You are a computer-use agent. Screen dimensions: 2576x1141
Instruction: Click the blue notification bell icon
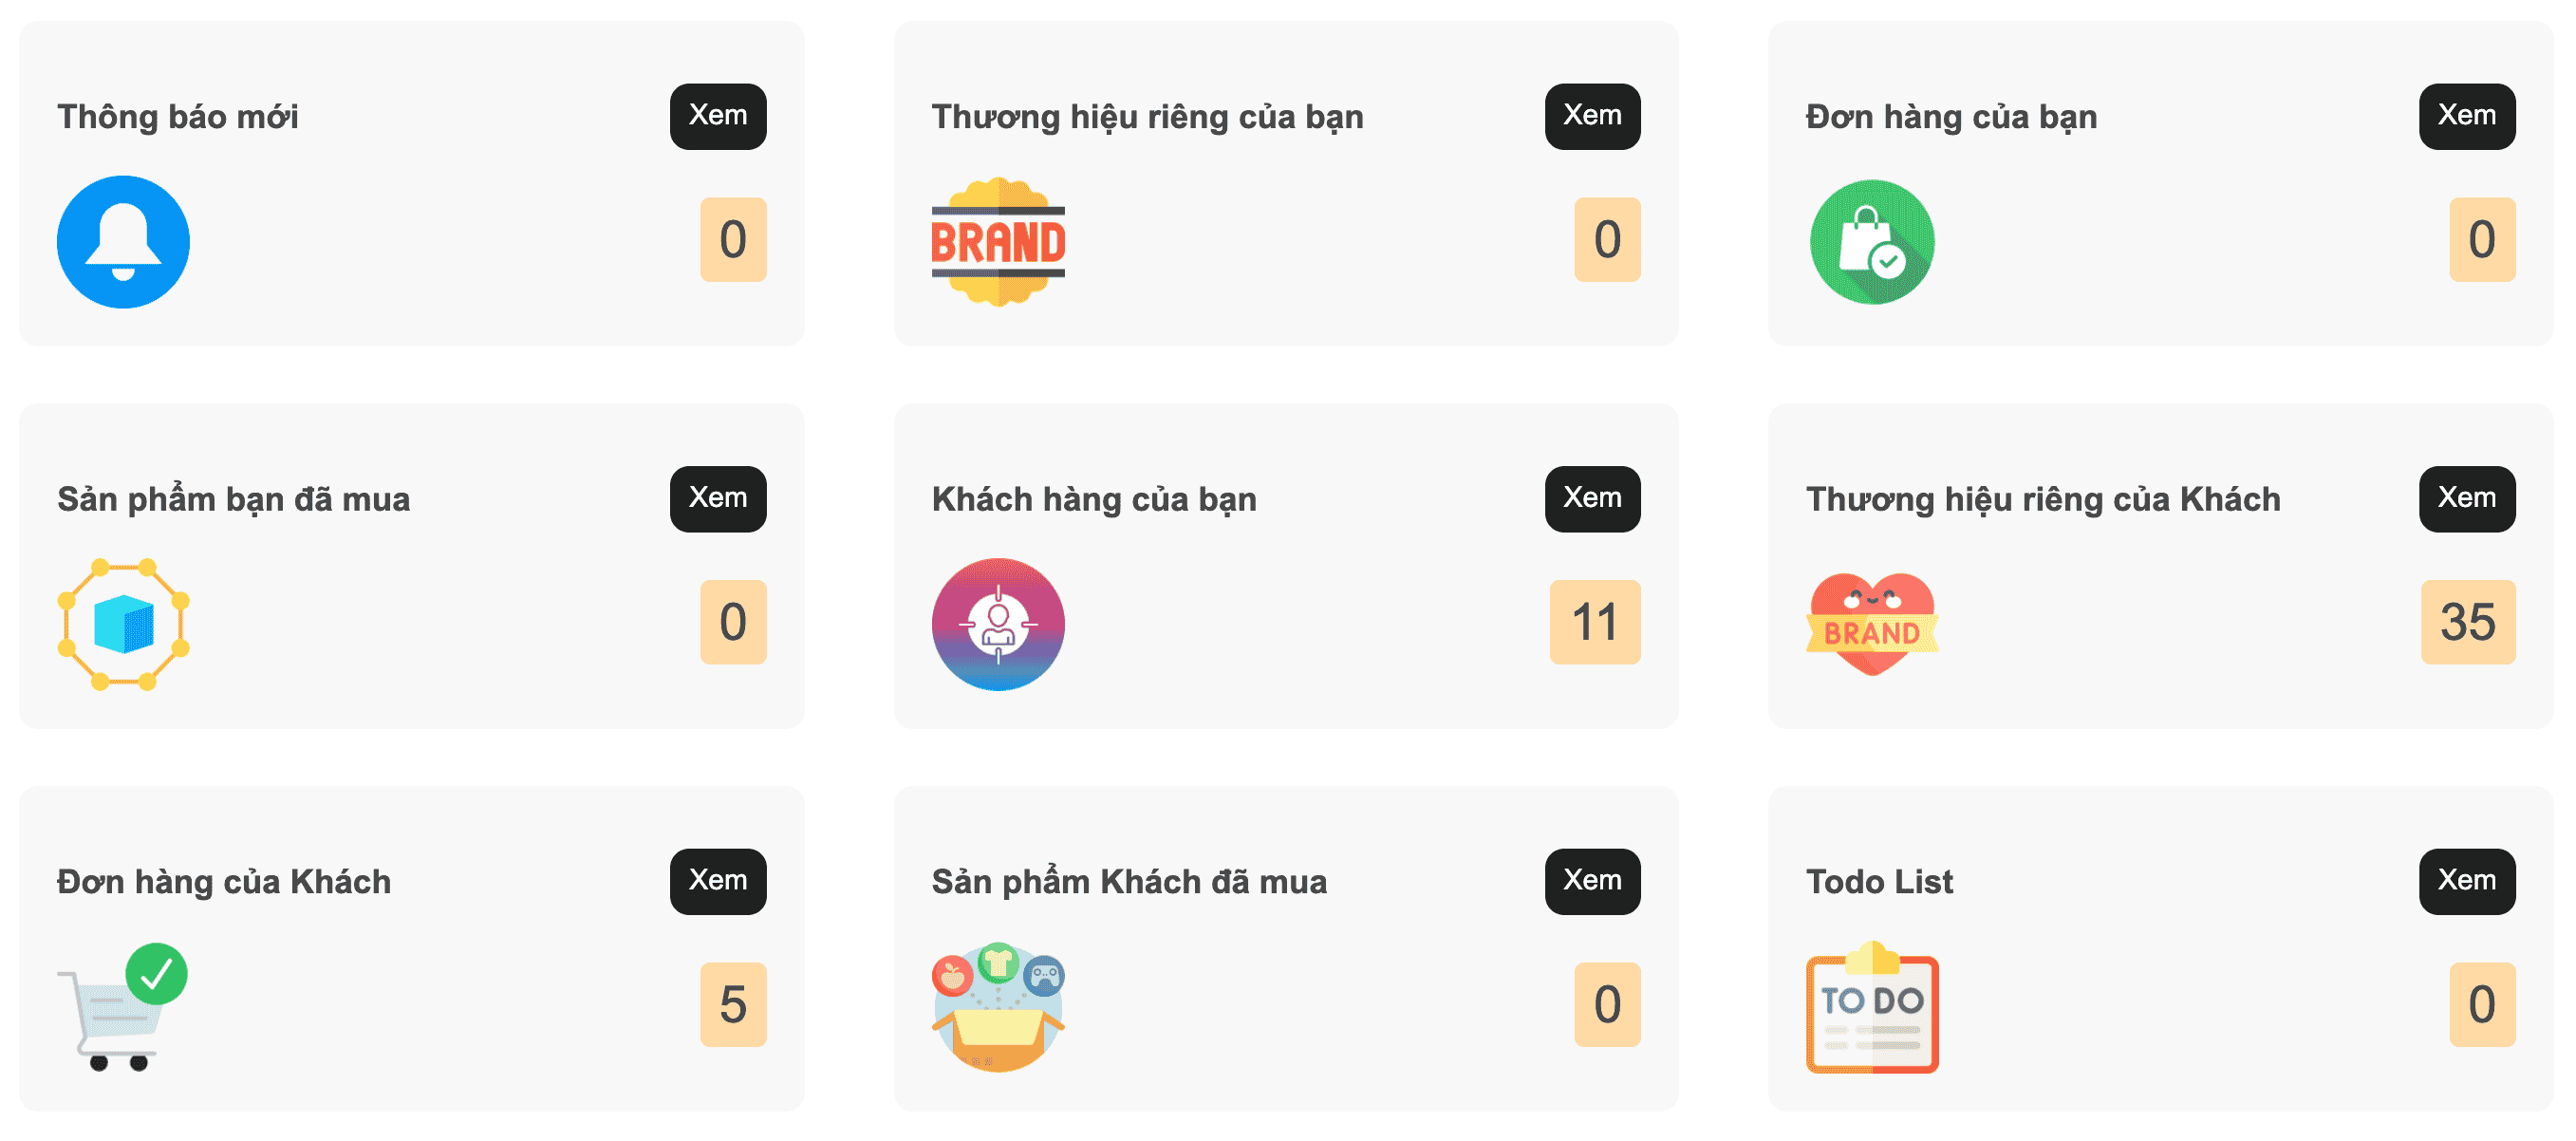click(123, 242)
